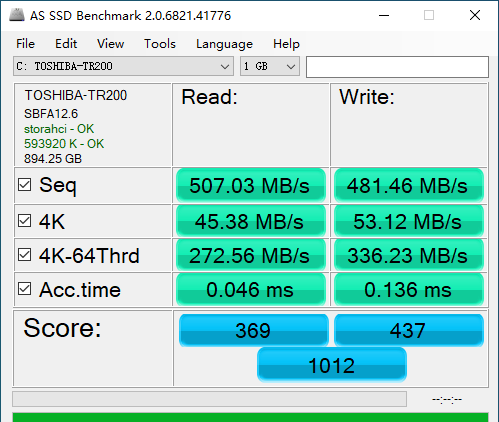
Task: Click the grey progress bar
Action: (209, 399)
